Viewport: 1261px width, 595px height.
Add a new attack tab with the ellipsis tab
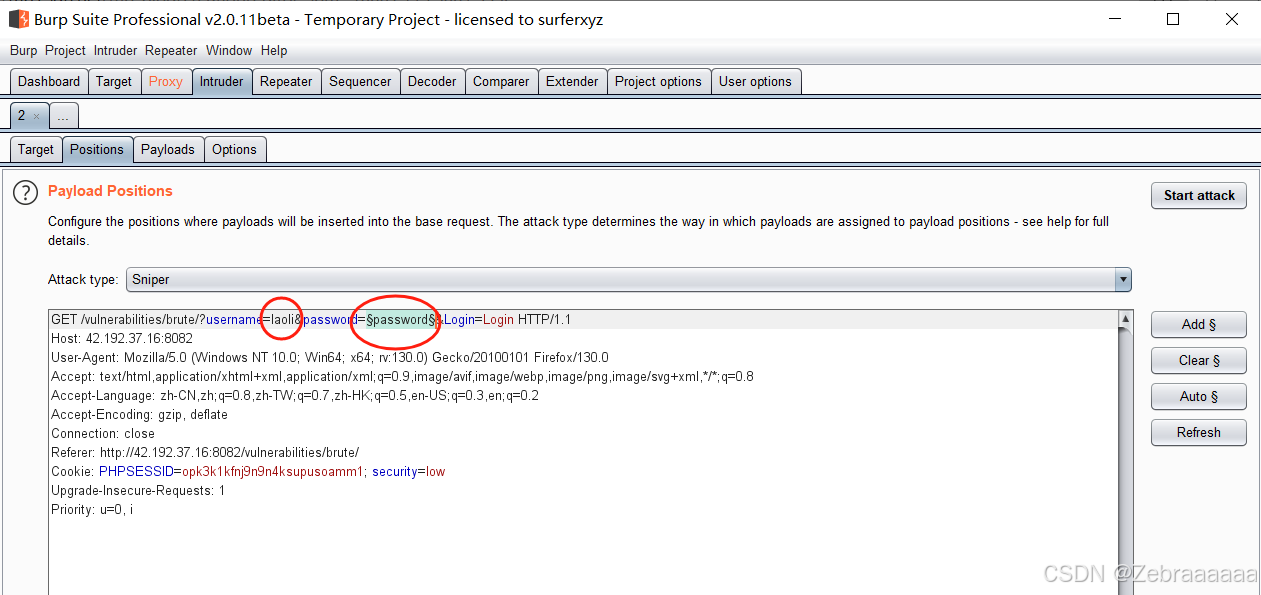(x=63, y=116)
